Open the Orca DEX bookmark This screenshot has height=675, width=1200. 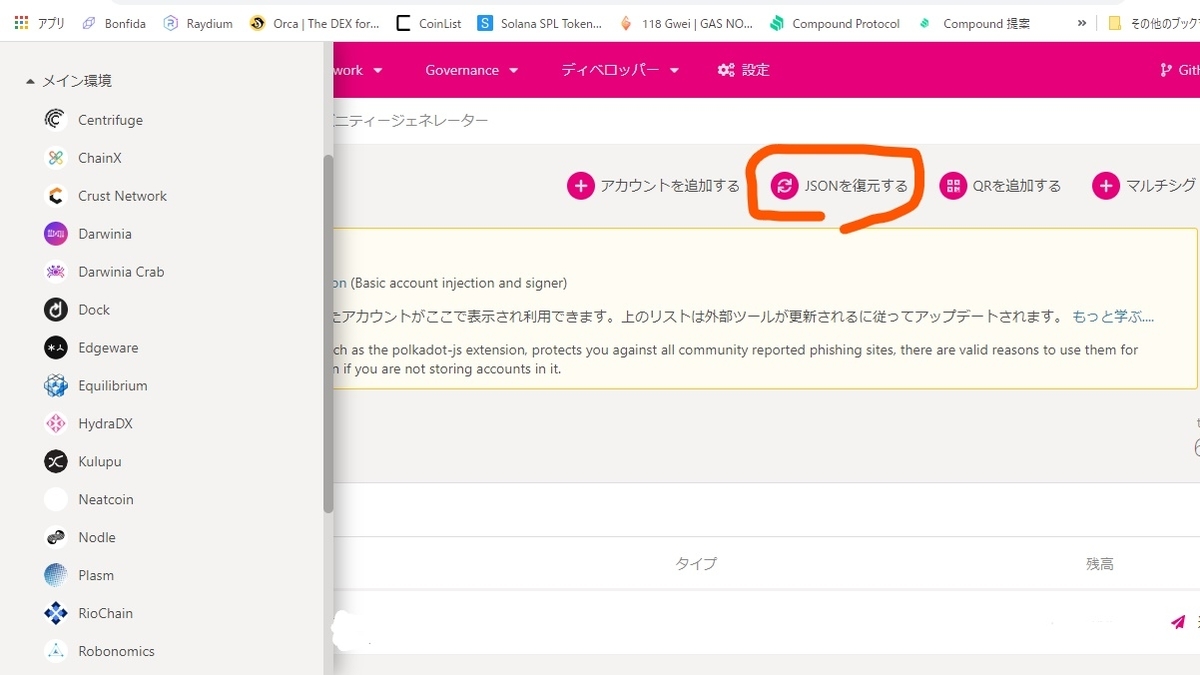tap(315, 23)
